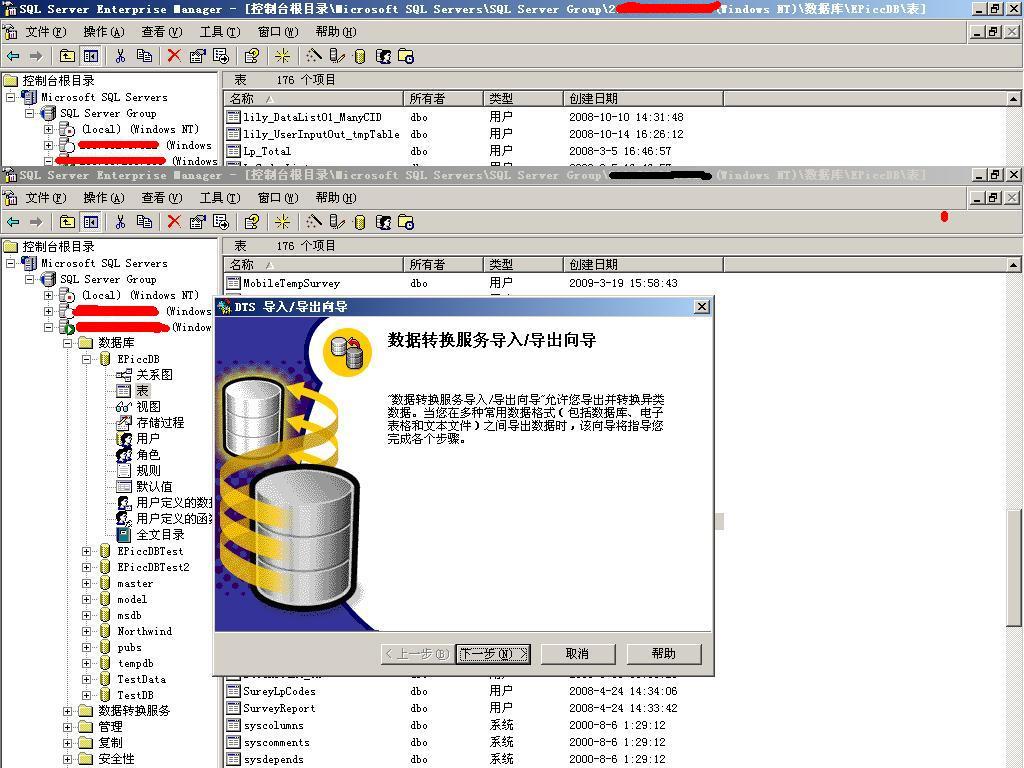1024x768 pixels.
Task: Expand the EPiccDBTest database node
Action: [x=86, y=551]
